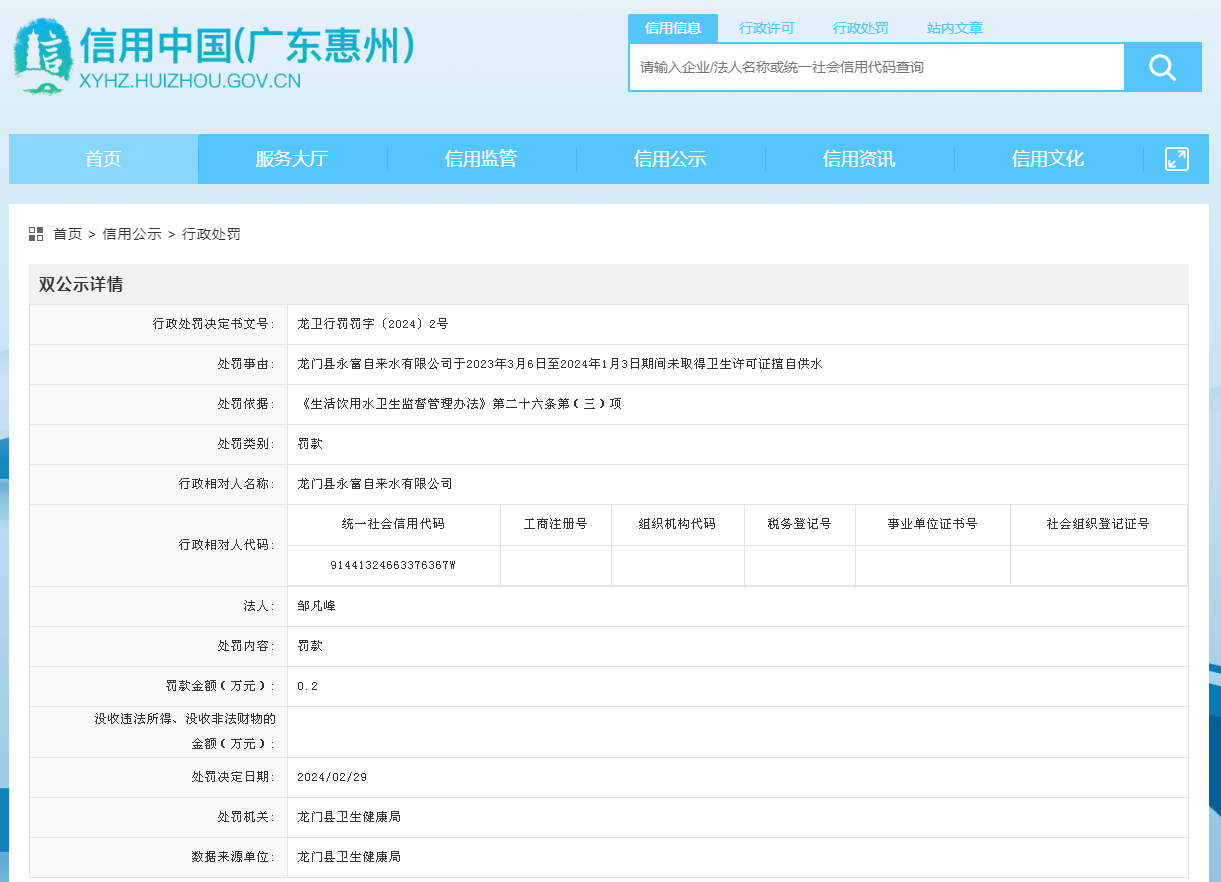The height and width of the screenshot is (882, 1221).
Task: Go to 首页 in the main navigation
Action: point(103,159)
